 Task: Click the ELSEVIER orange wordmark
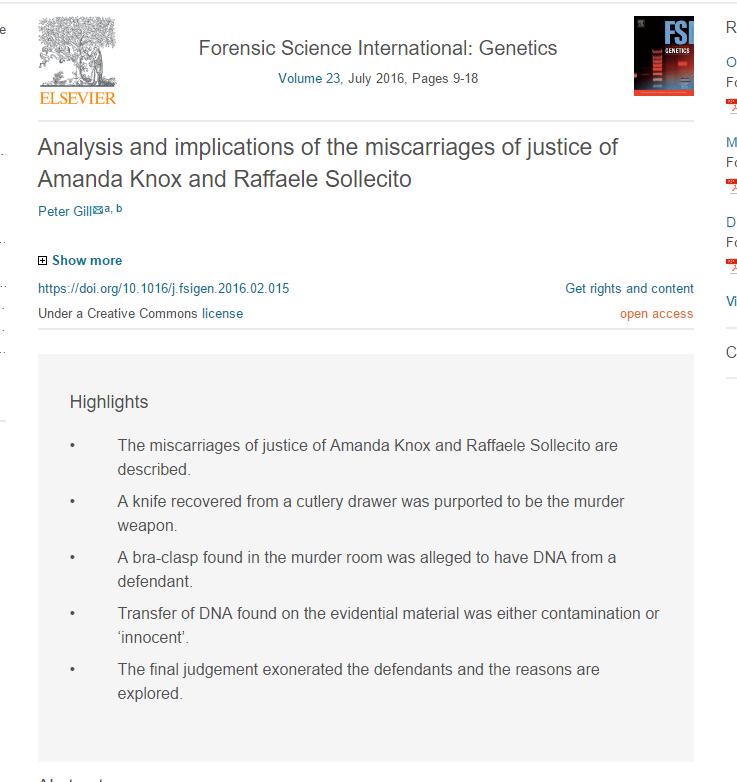pos(78,98)
